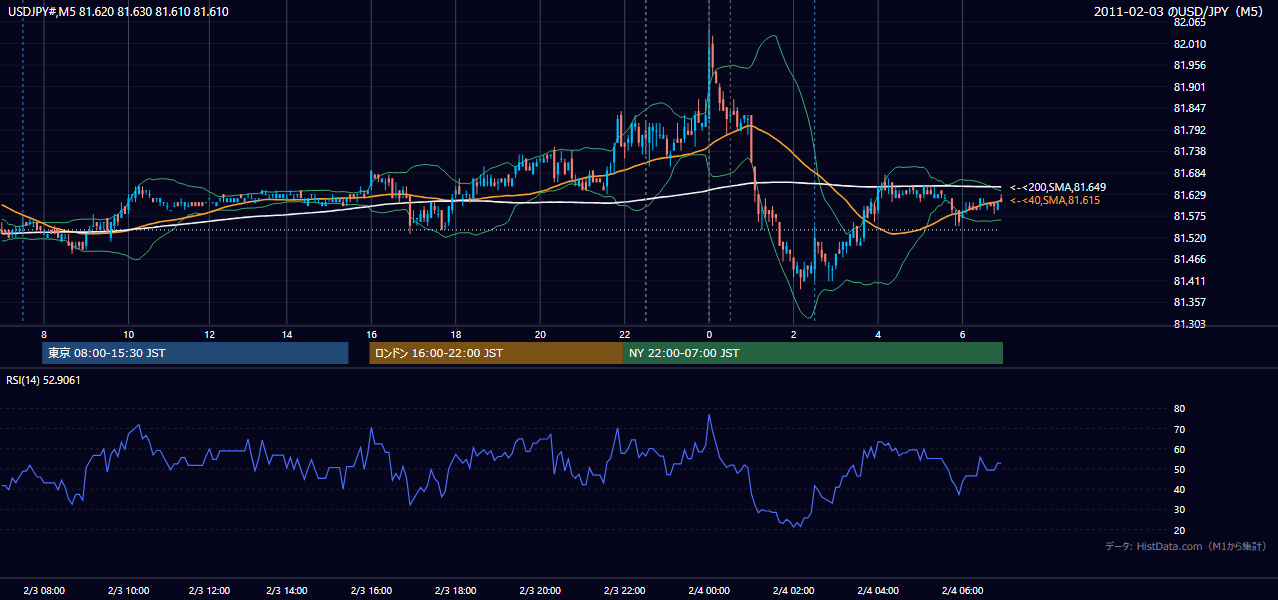The height and width of the screenshot is (600, 1278).
Task: Click price axis value 81.411
Action: pyautogui.click(x=1189, y=281)
